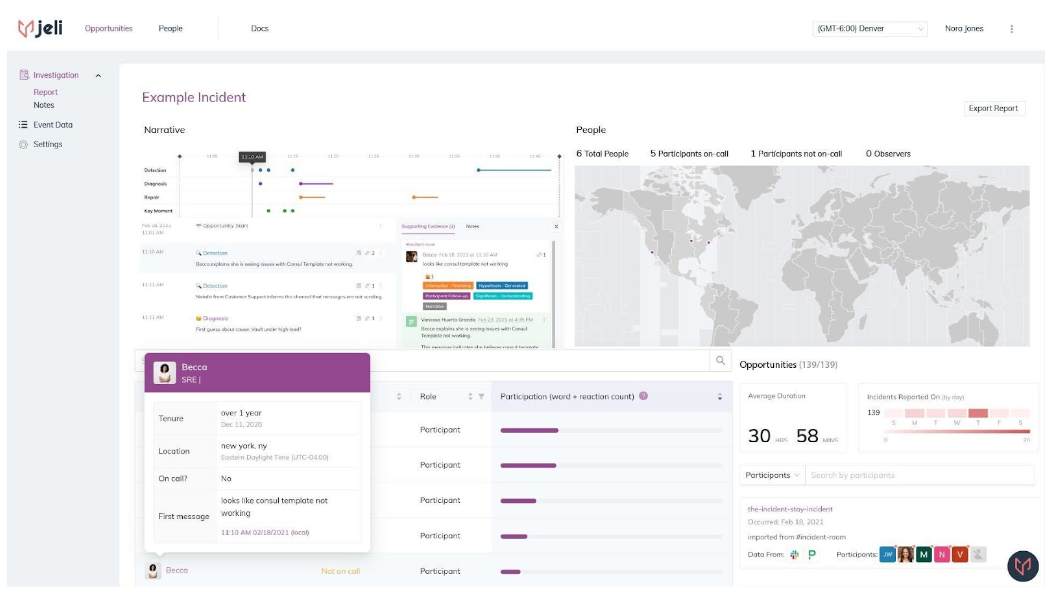Click the Settings gear icon
Viewport: 1060px width, 592px height.
[24, 145]
